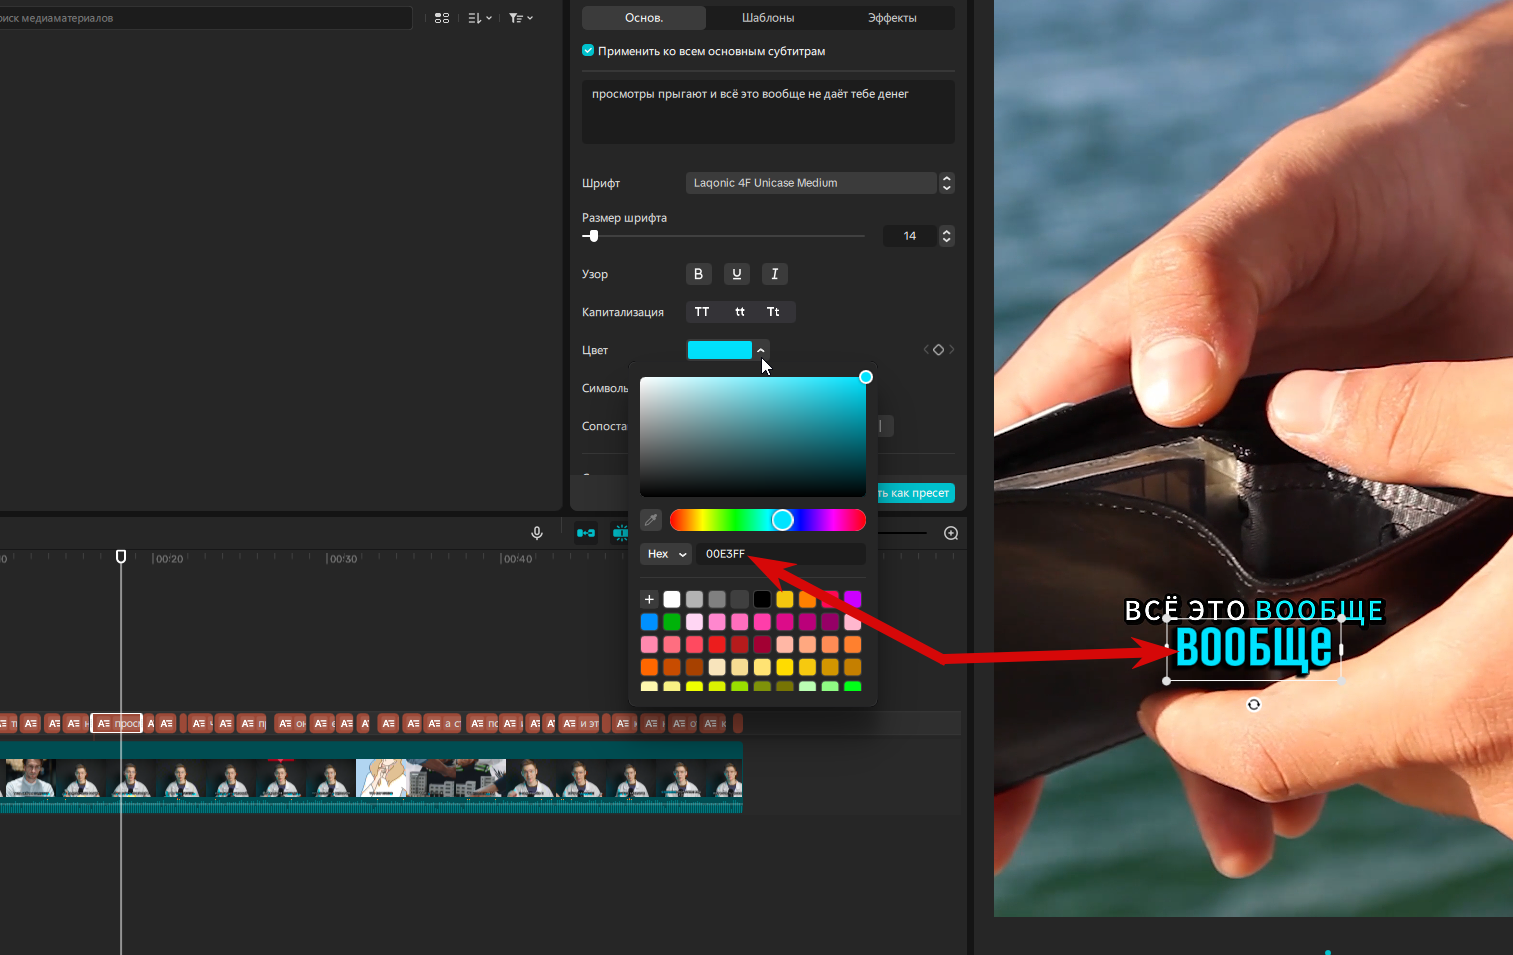Viewport: 1513px width, 955px height.
Task: Click the 00:40 mark on timeline ruler
Action: click(x=517, y=559)
